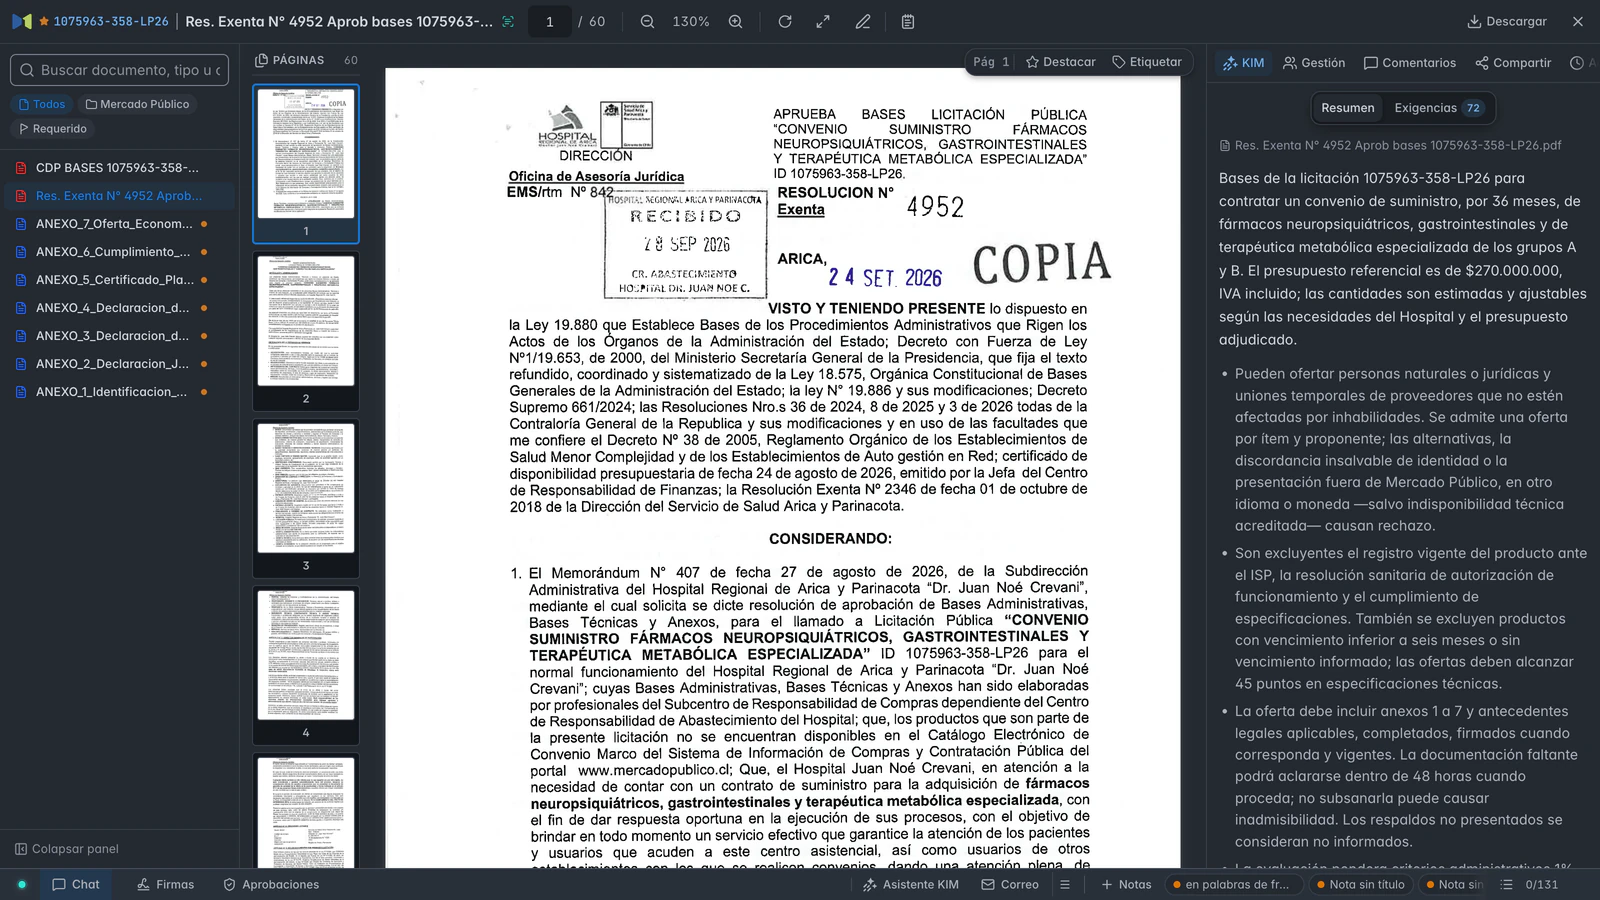Viewport: 1600px width, 900px height.
Task: Open the Nota sin título chip
Action: coord(1360,884)
